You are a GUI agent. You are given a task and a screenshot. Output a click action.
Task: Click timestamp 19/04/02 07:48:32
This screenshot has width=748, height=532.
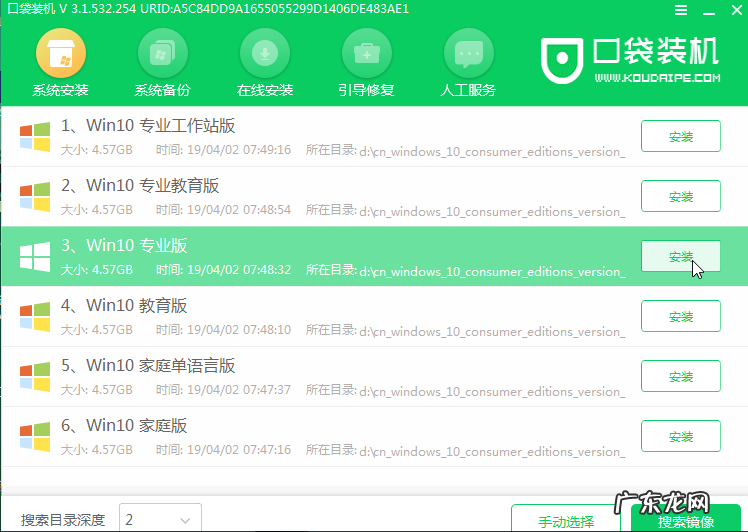click(x=239, y=270)
